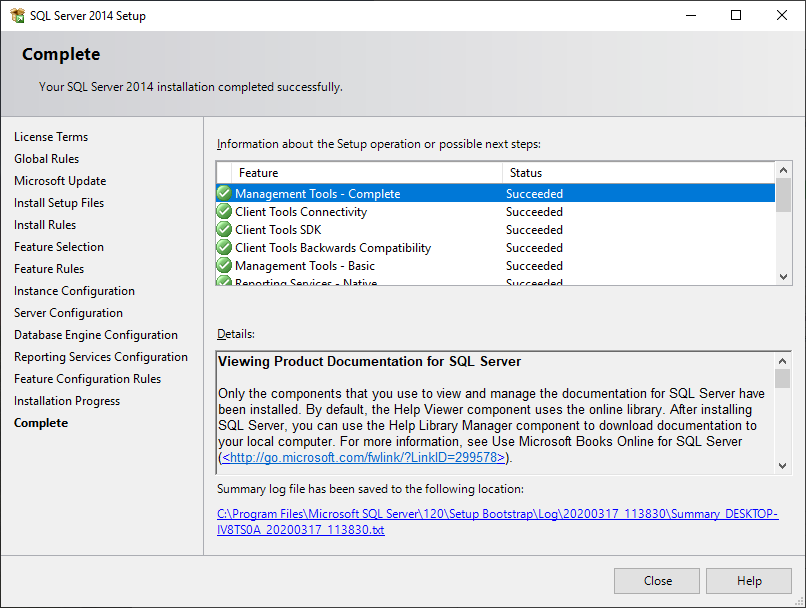
Task: Click the Feature column header
Action: (x=367, y=173)
